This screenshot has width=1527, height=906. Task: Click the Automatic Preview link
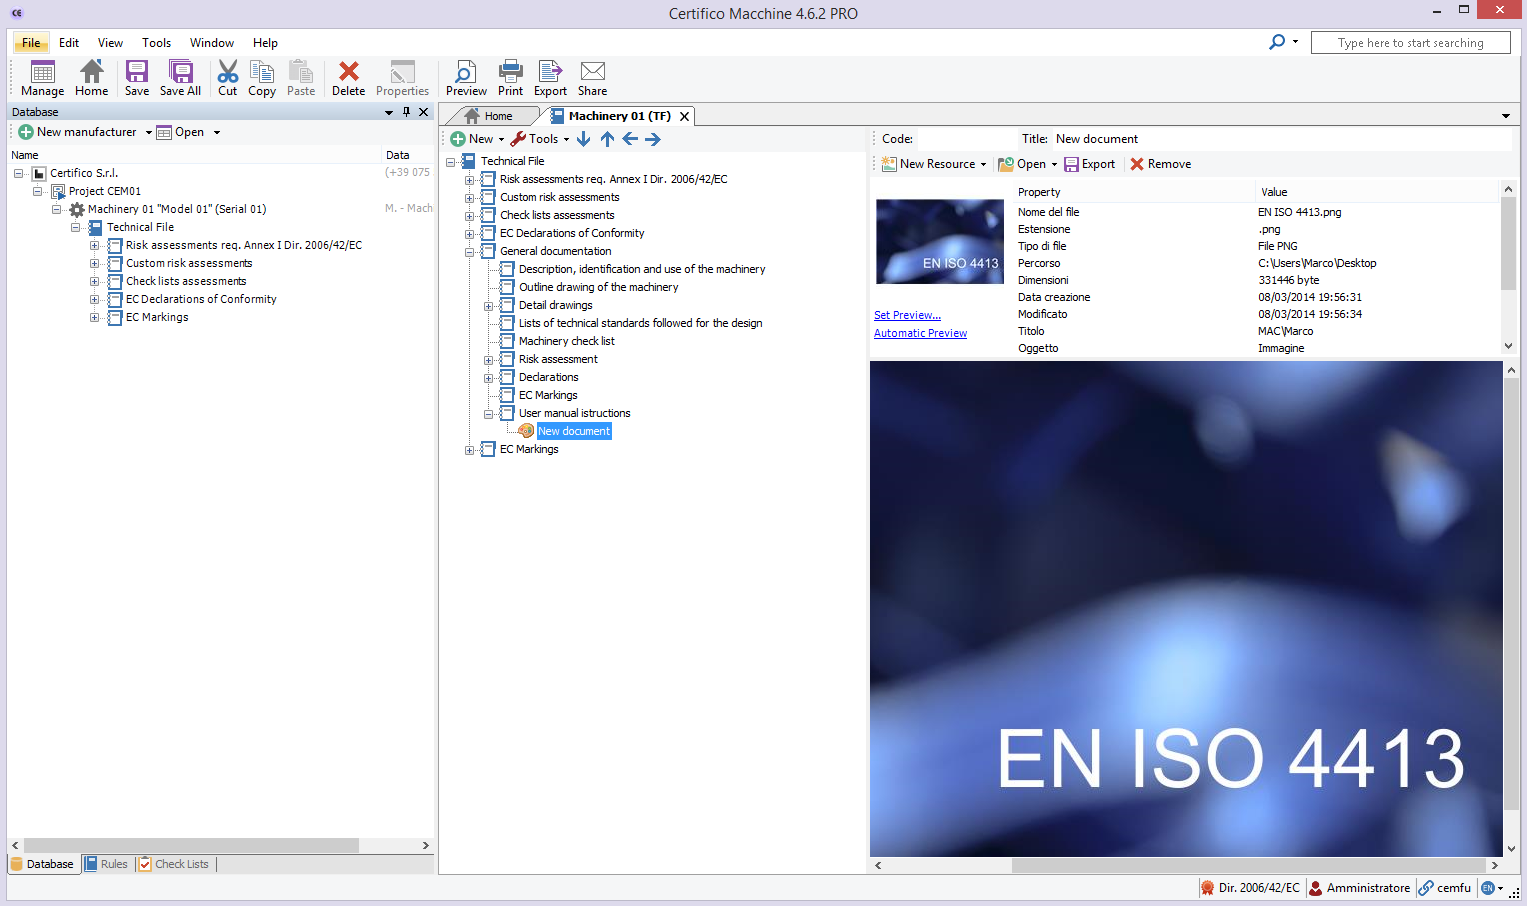[920, 333]
